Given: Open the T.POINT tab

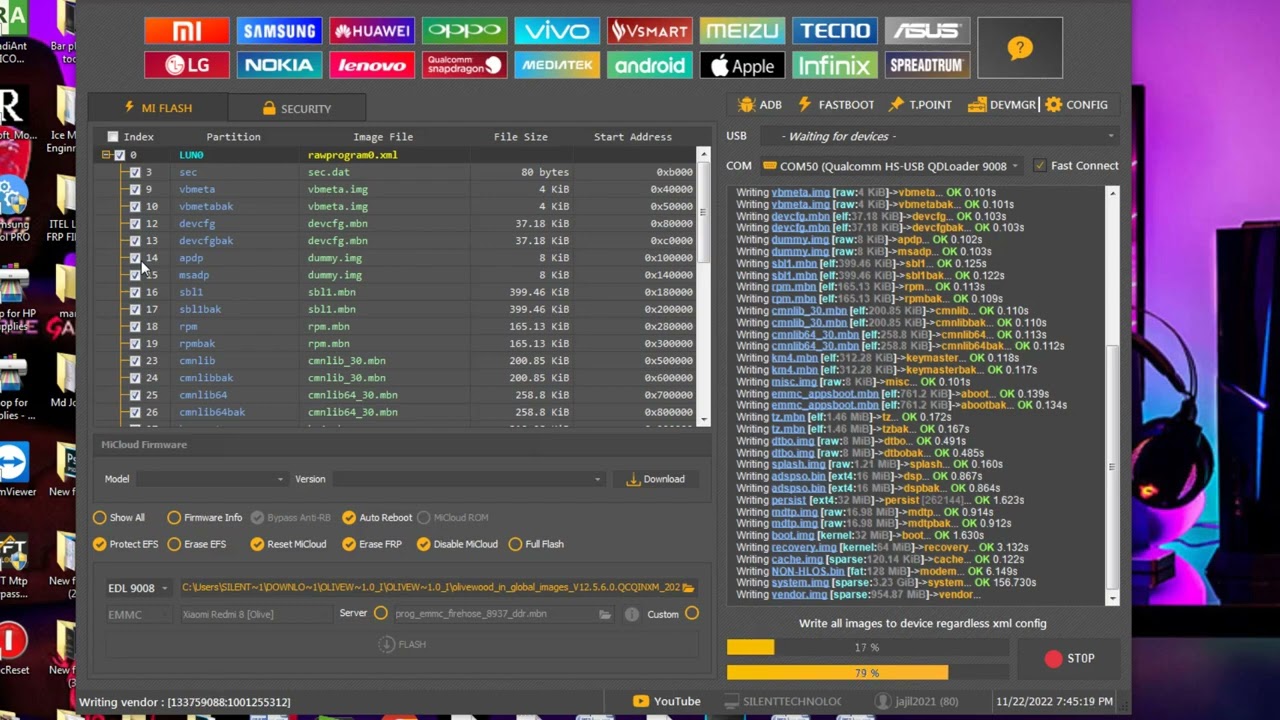Looking at the screenshot, I should click(x=920, y=104).
